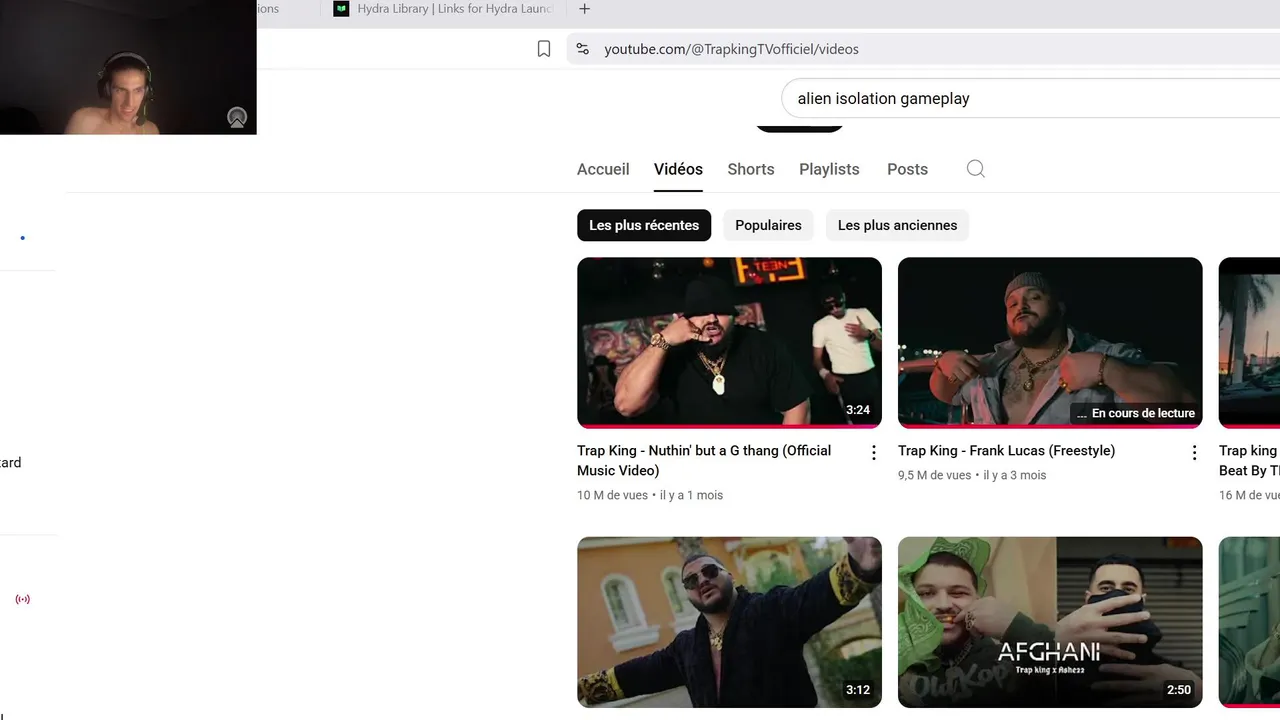Sort videos by Populaires
The width and height of the screenshot is (1280, 720).
768,225
